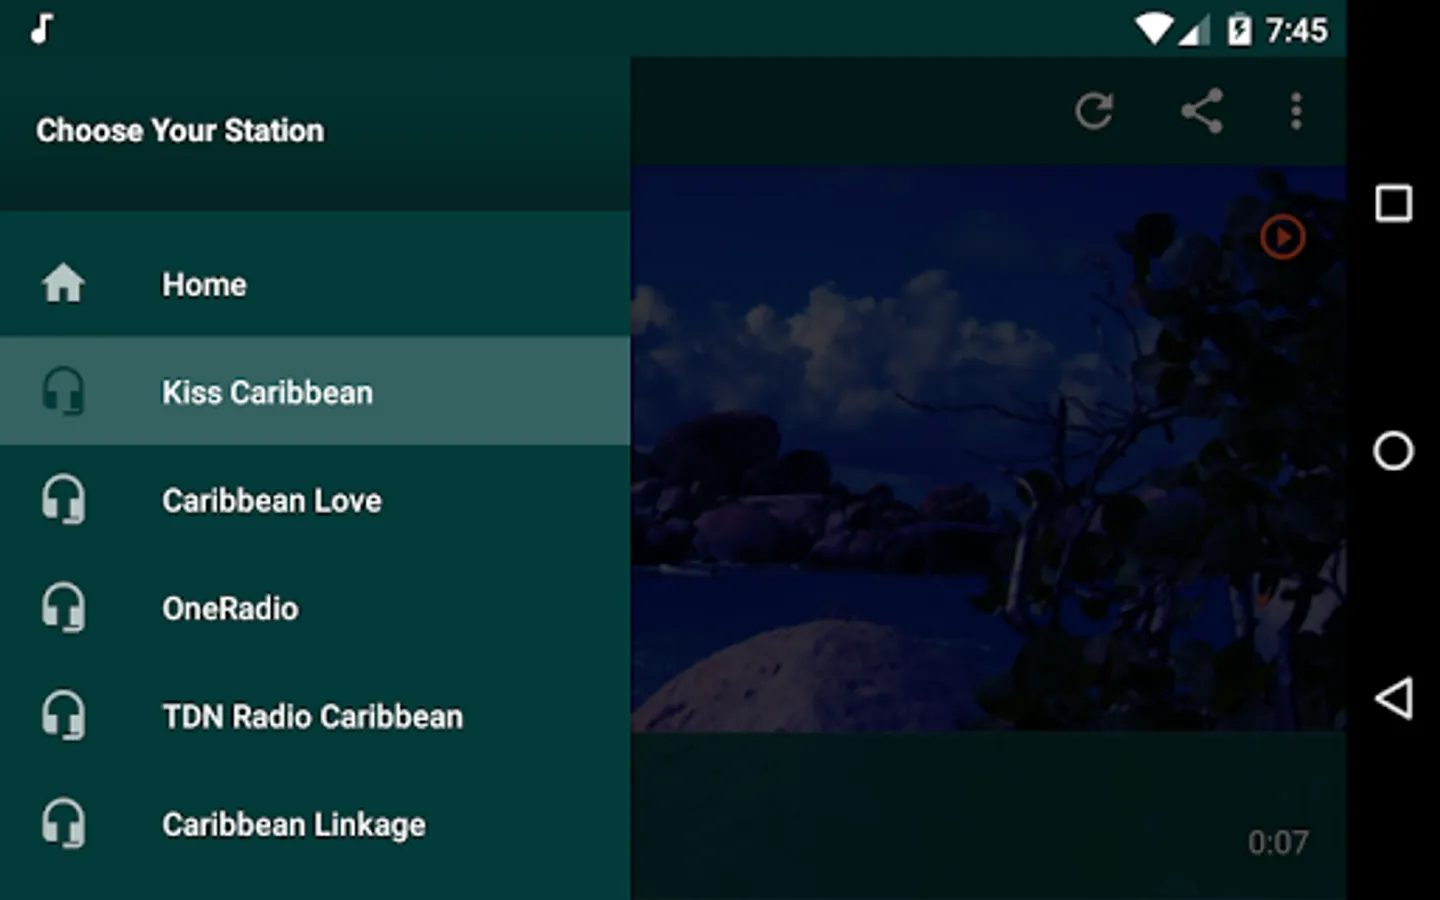Tap the dimmed beach photo to close drawer
Viewport: 1440px width, 900px height.
(988, 448)
